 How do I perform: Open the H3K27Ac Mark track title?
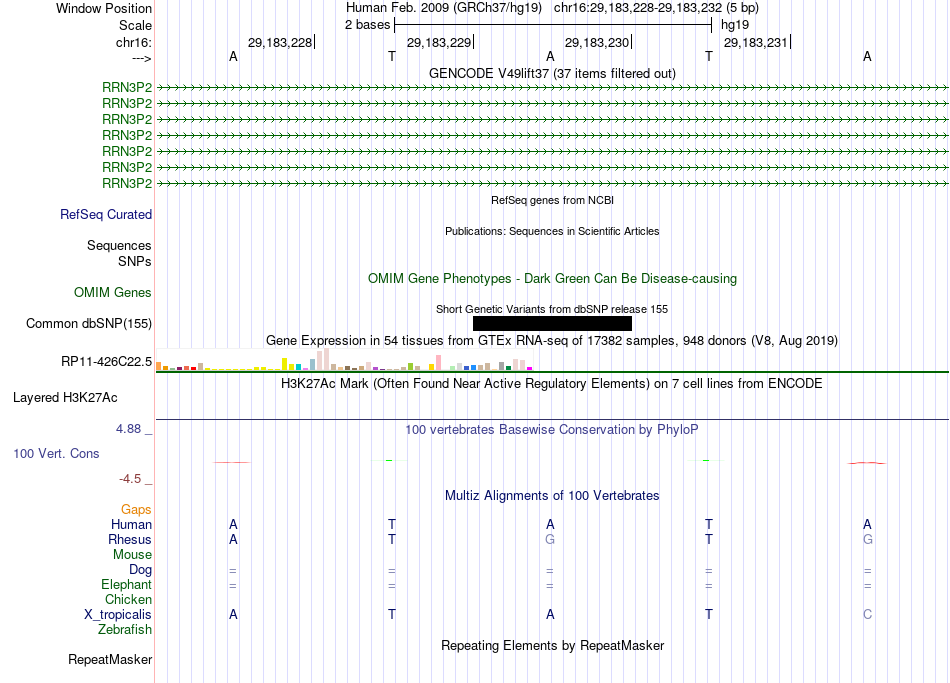552,384
